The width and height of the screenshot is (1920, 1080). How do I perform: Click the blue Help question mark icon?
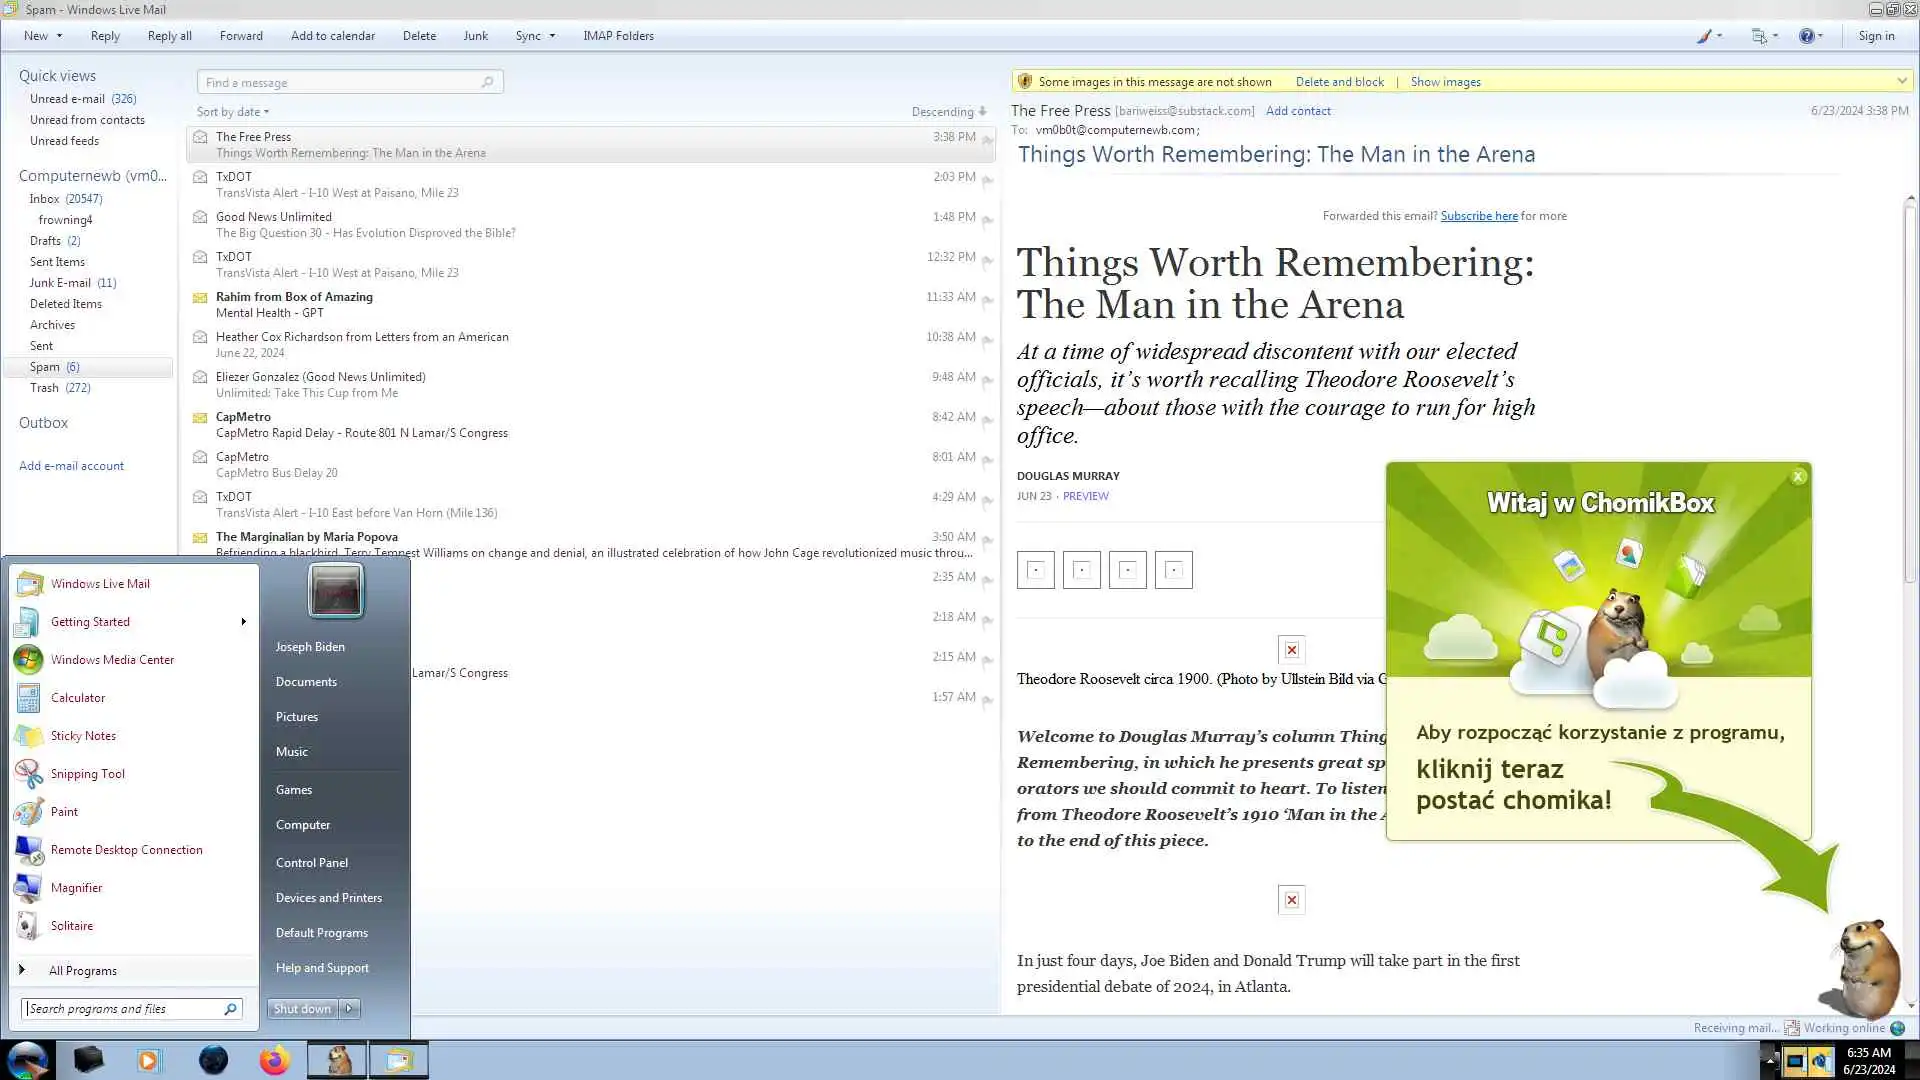(x=1806, y=36)
